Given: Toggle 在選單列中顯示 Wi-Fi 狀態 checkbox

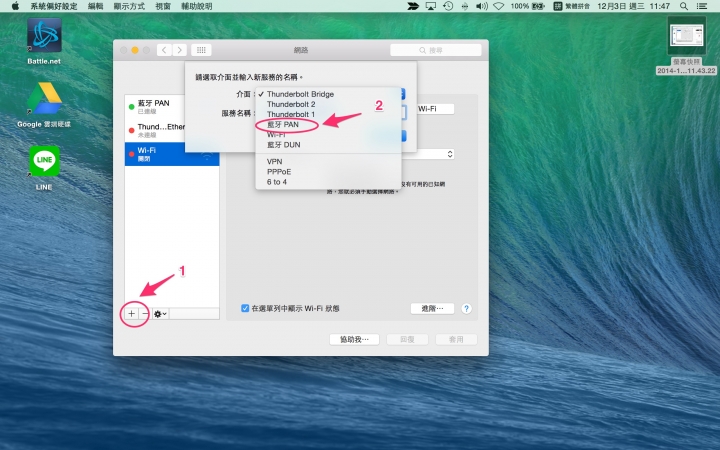Looking at the screenshot, I should click(245, 308).
